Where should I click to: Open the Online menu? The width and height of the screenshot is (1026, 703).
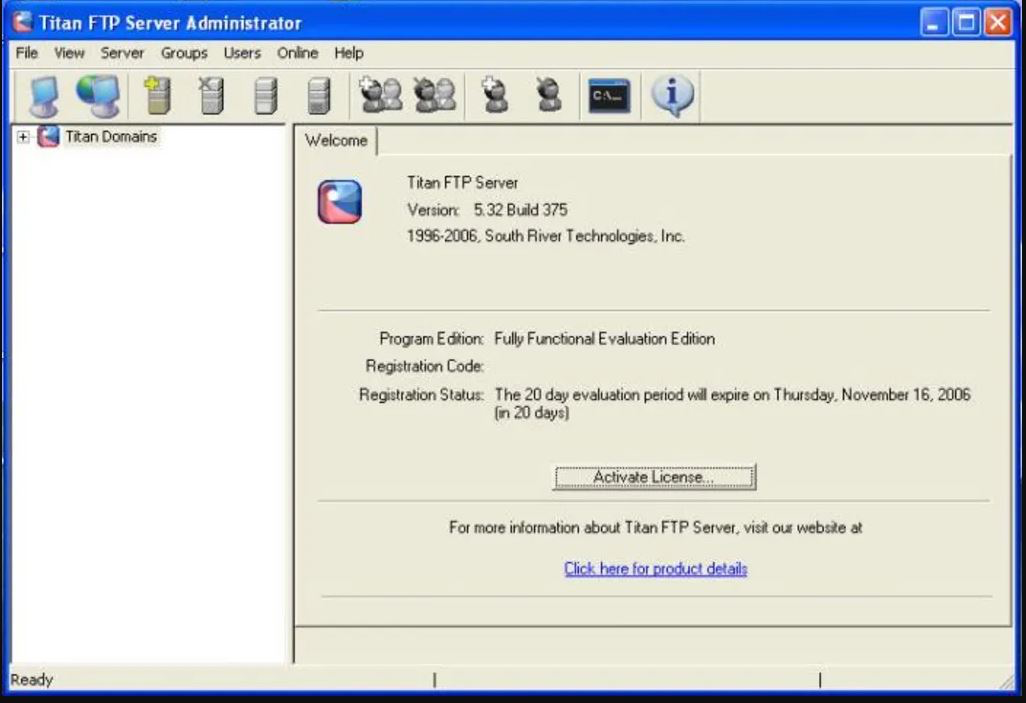click(297, 53)
